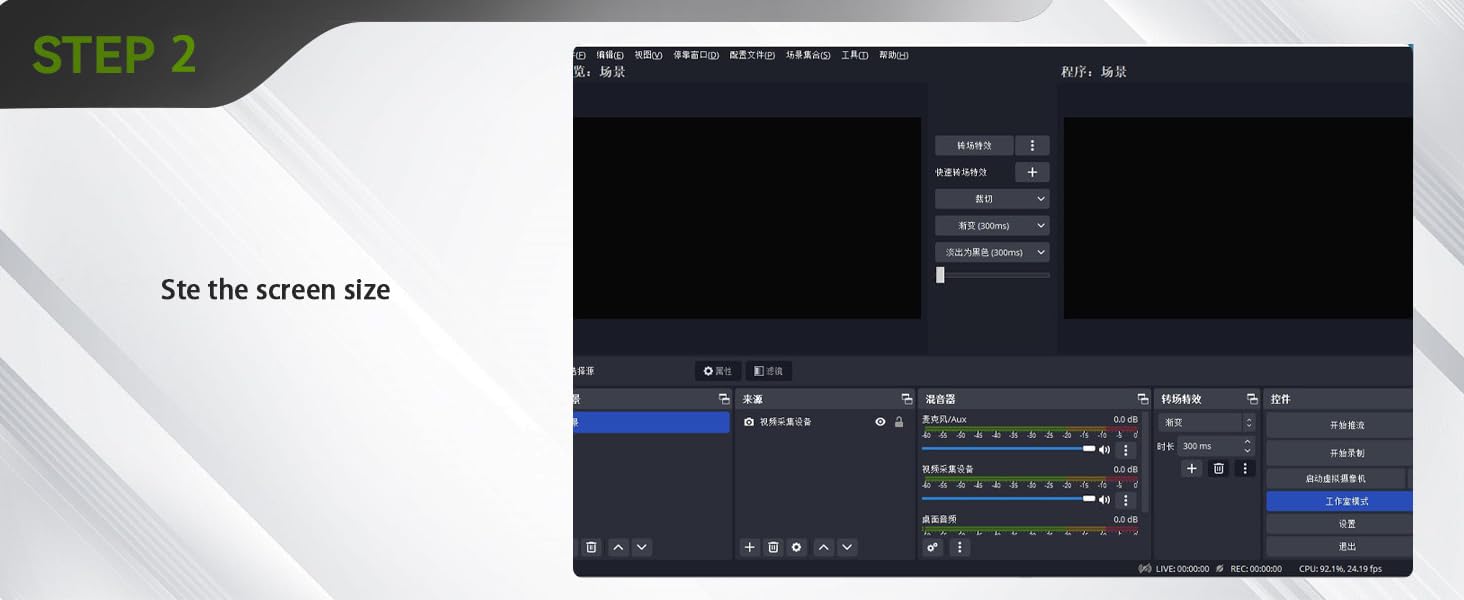This screenshot has width=1464, height=600.
Task: Click 开始录制 to start recording
Action: [x=1340, y=453]
